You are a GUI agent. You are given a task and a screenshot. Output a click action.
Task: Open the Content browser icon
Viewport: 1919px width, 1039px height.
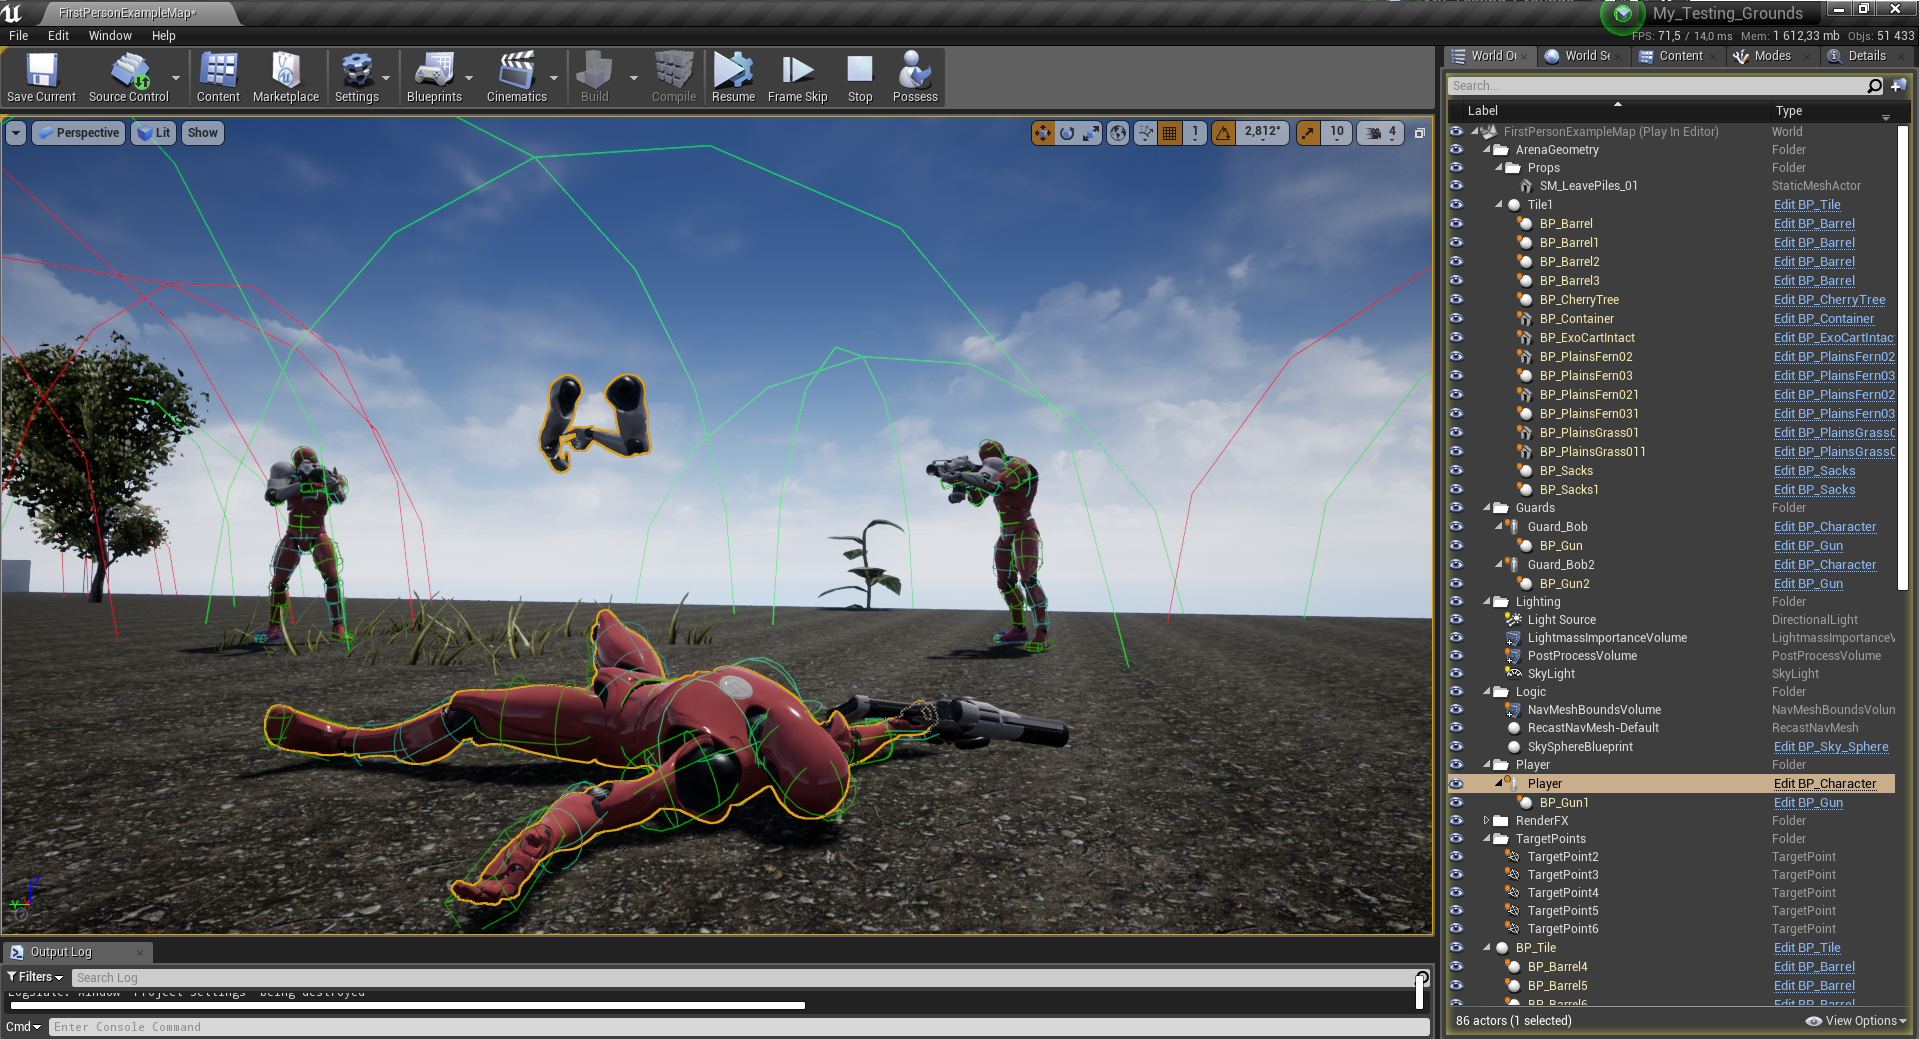tap(218, 77)
